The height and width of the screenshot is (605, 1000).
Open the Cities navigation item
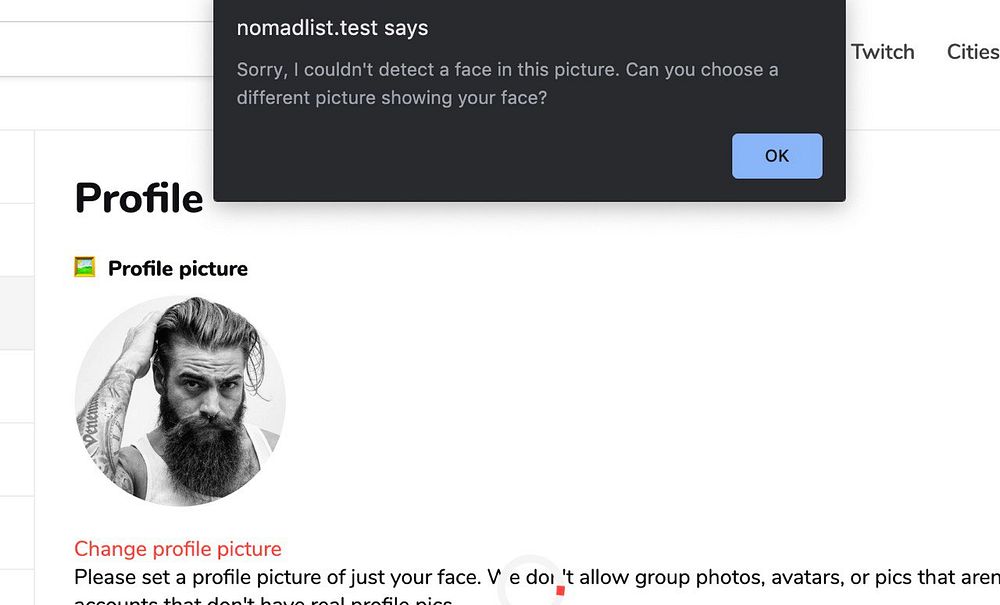click(972, 52)
